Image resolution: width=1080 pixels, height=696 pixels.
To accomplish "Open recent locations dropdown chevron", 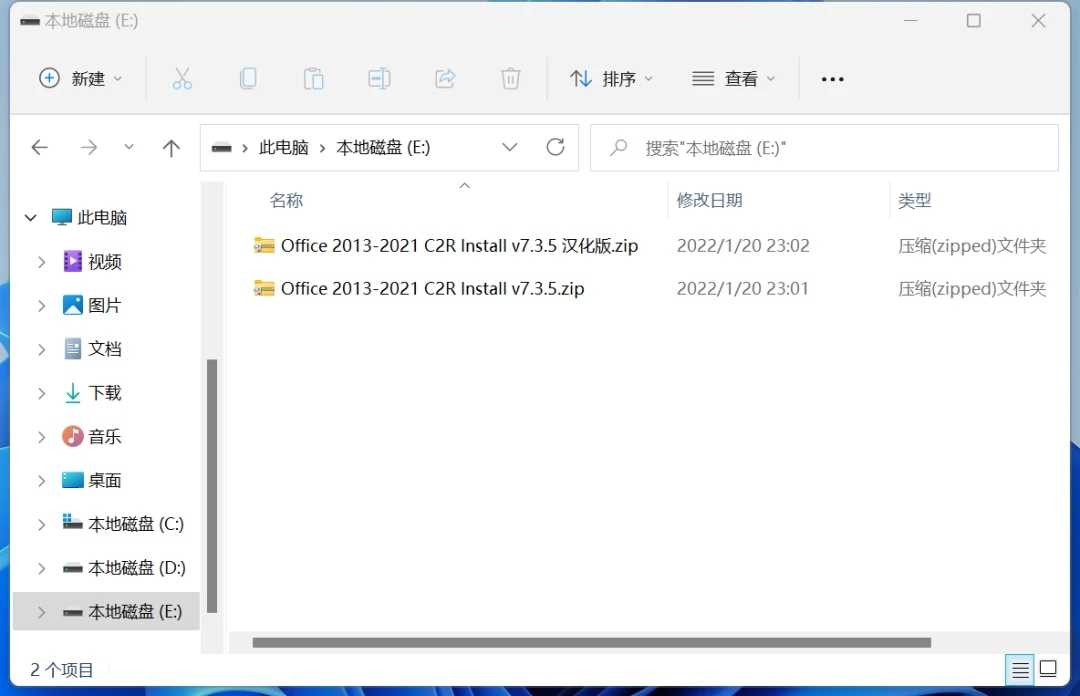I will click(129, 147).
